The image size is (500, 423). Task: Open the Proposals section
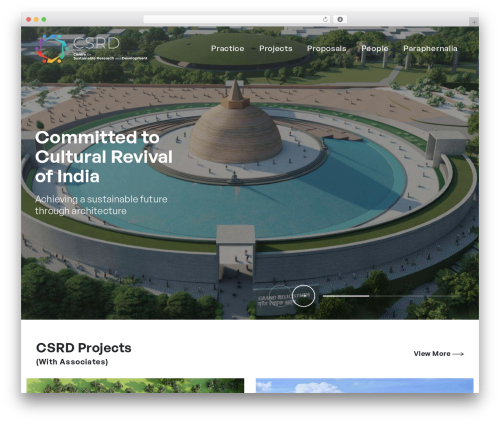tap(327, 49)
